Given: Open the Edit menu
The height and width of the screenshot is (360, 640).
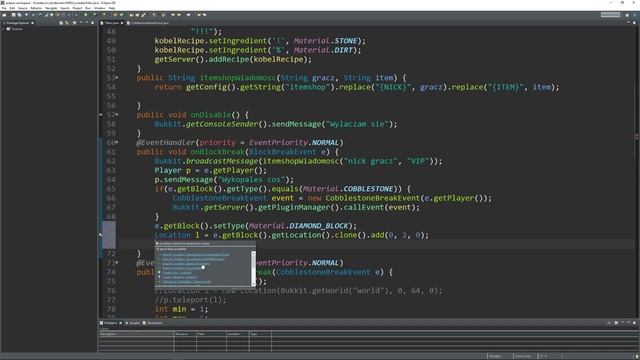Looking at the screenshot, I should [12, 8].
